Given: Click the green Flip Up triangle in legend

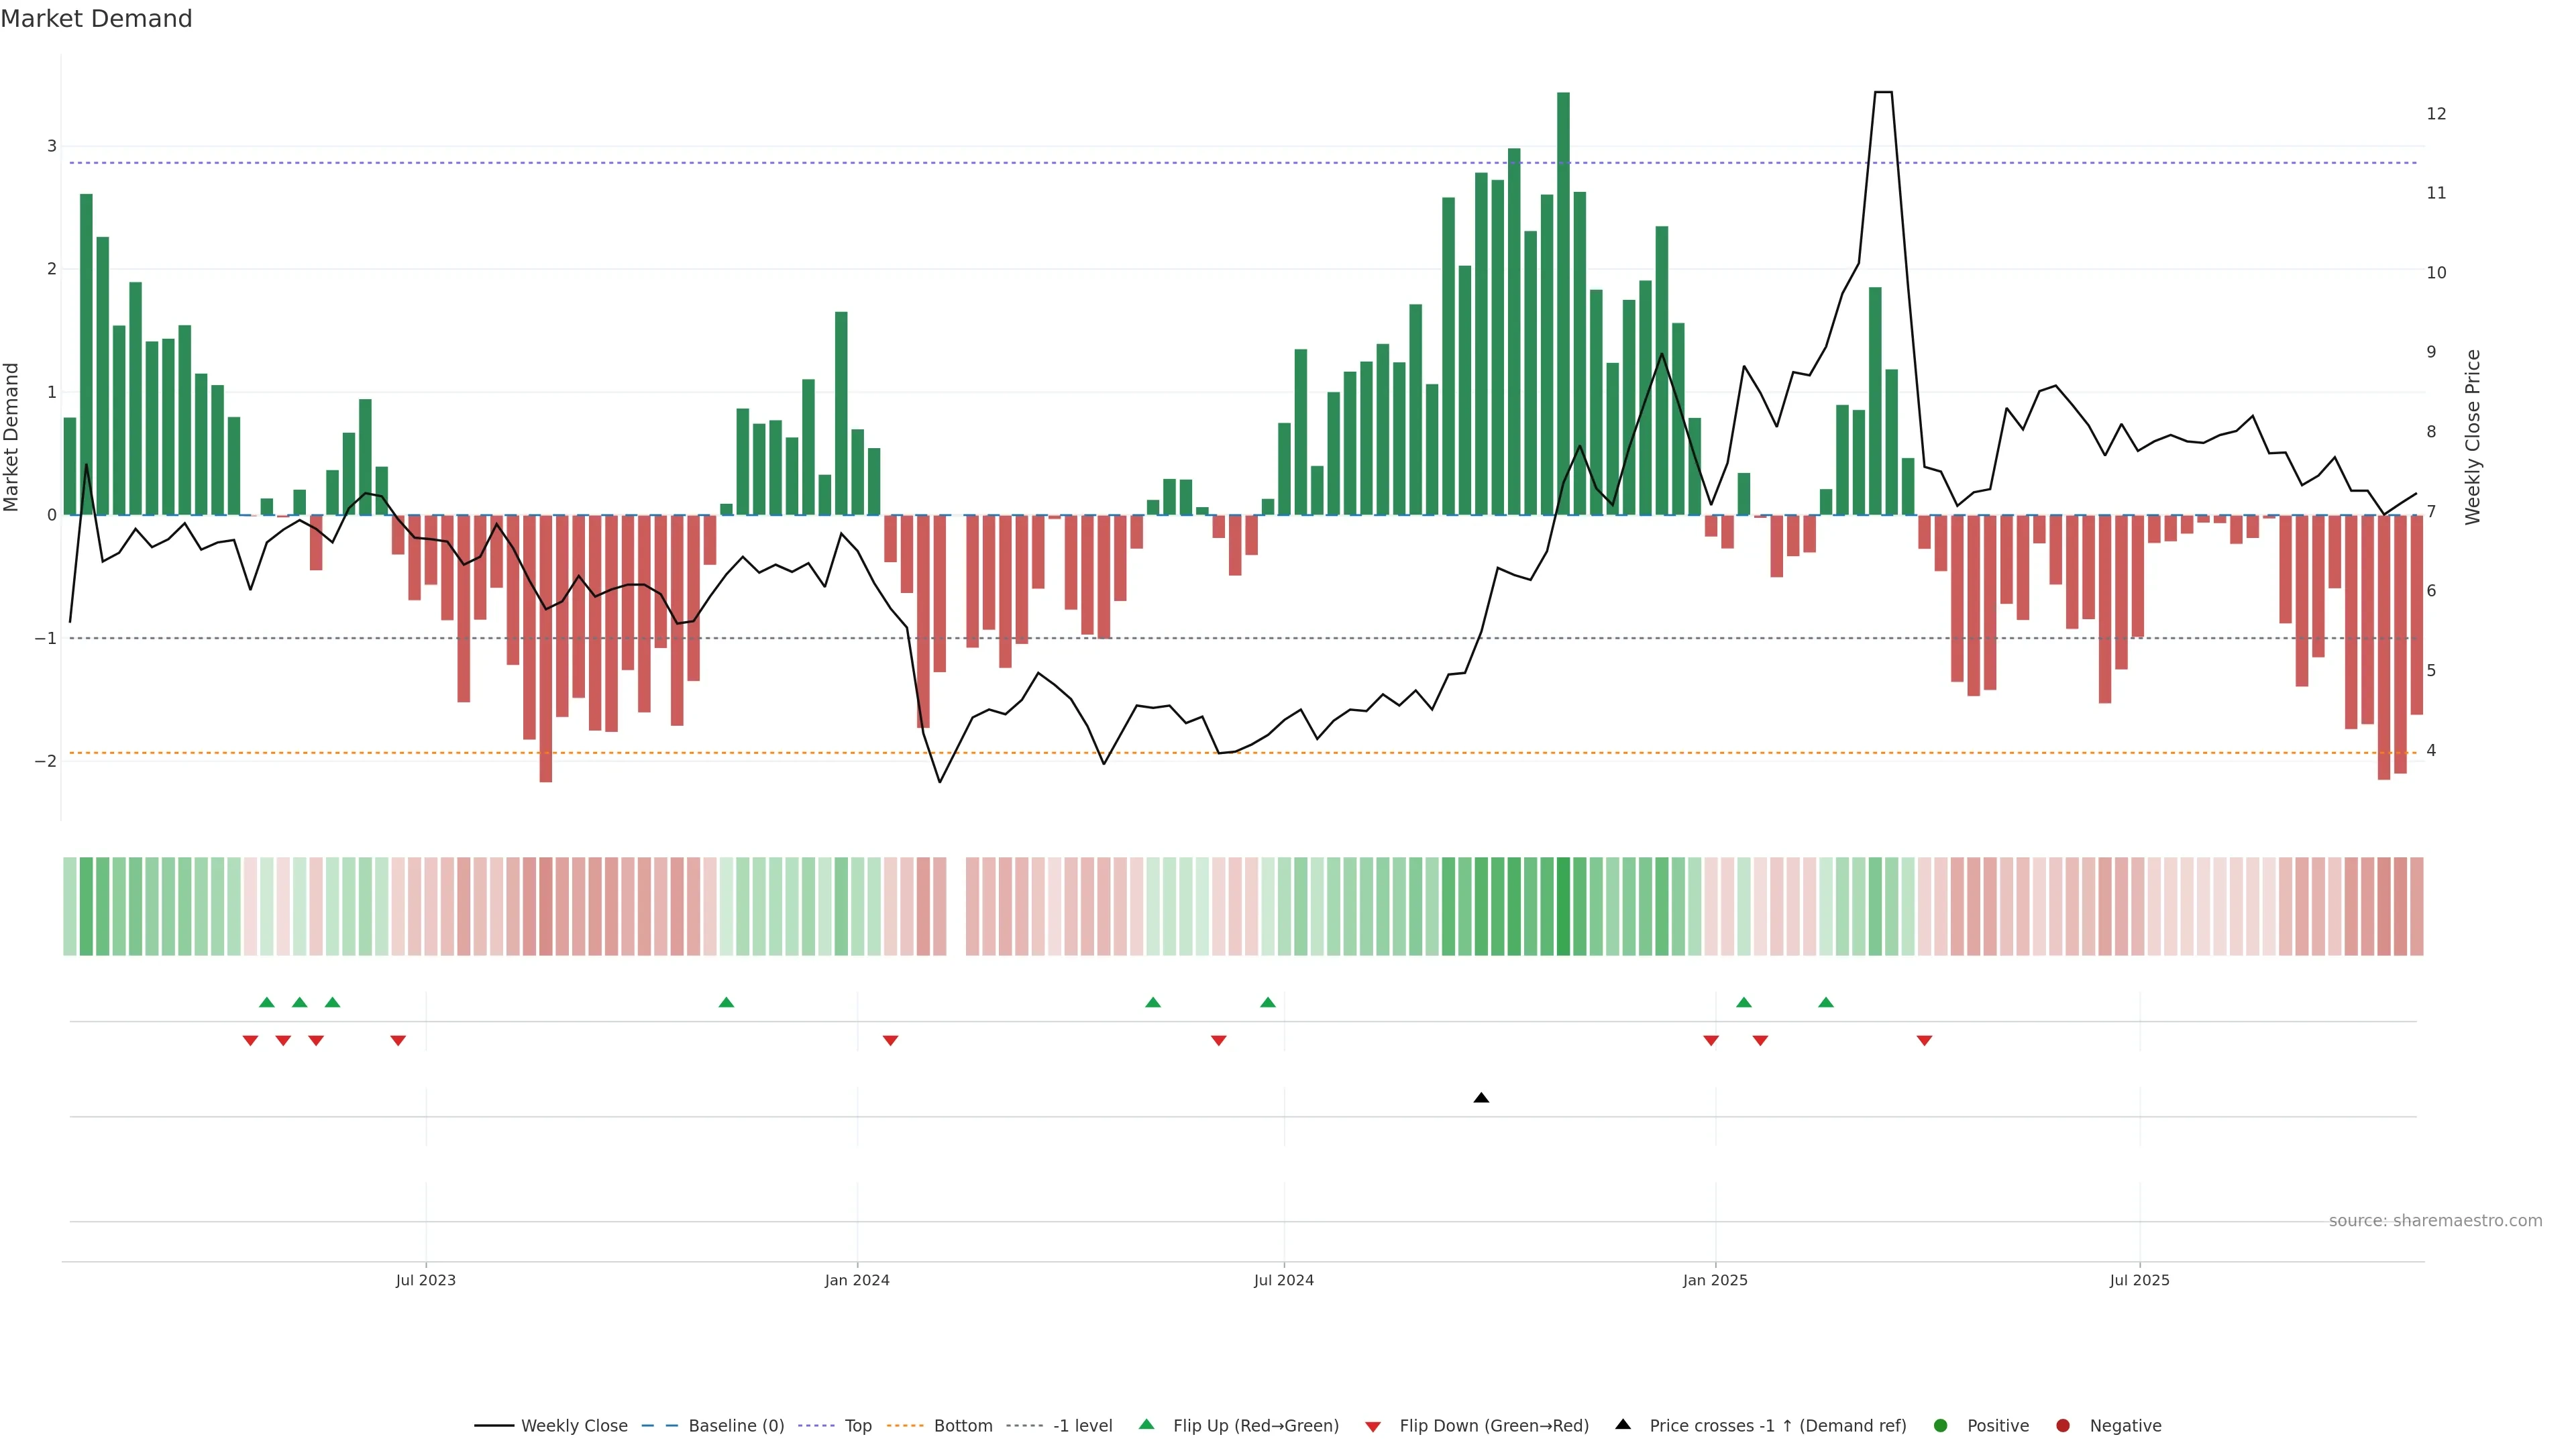Looking at the screenshot, I should tap(1147, 1424).
